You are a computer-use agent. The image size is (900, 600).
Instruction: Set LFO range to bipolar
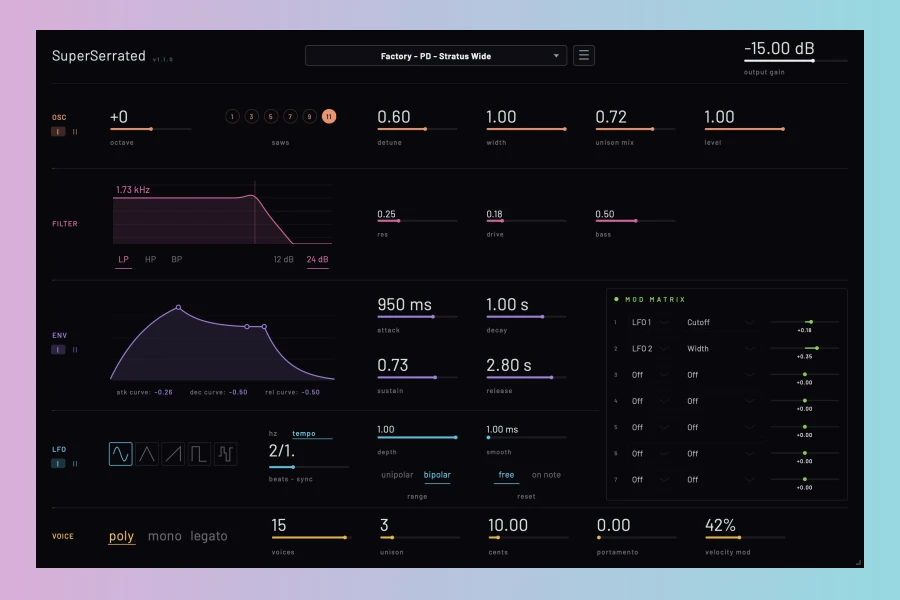(437, 475)
